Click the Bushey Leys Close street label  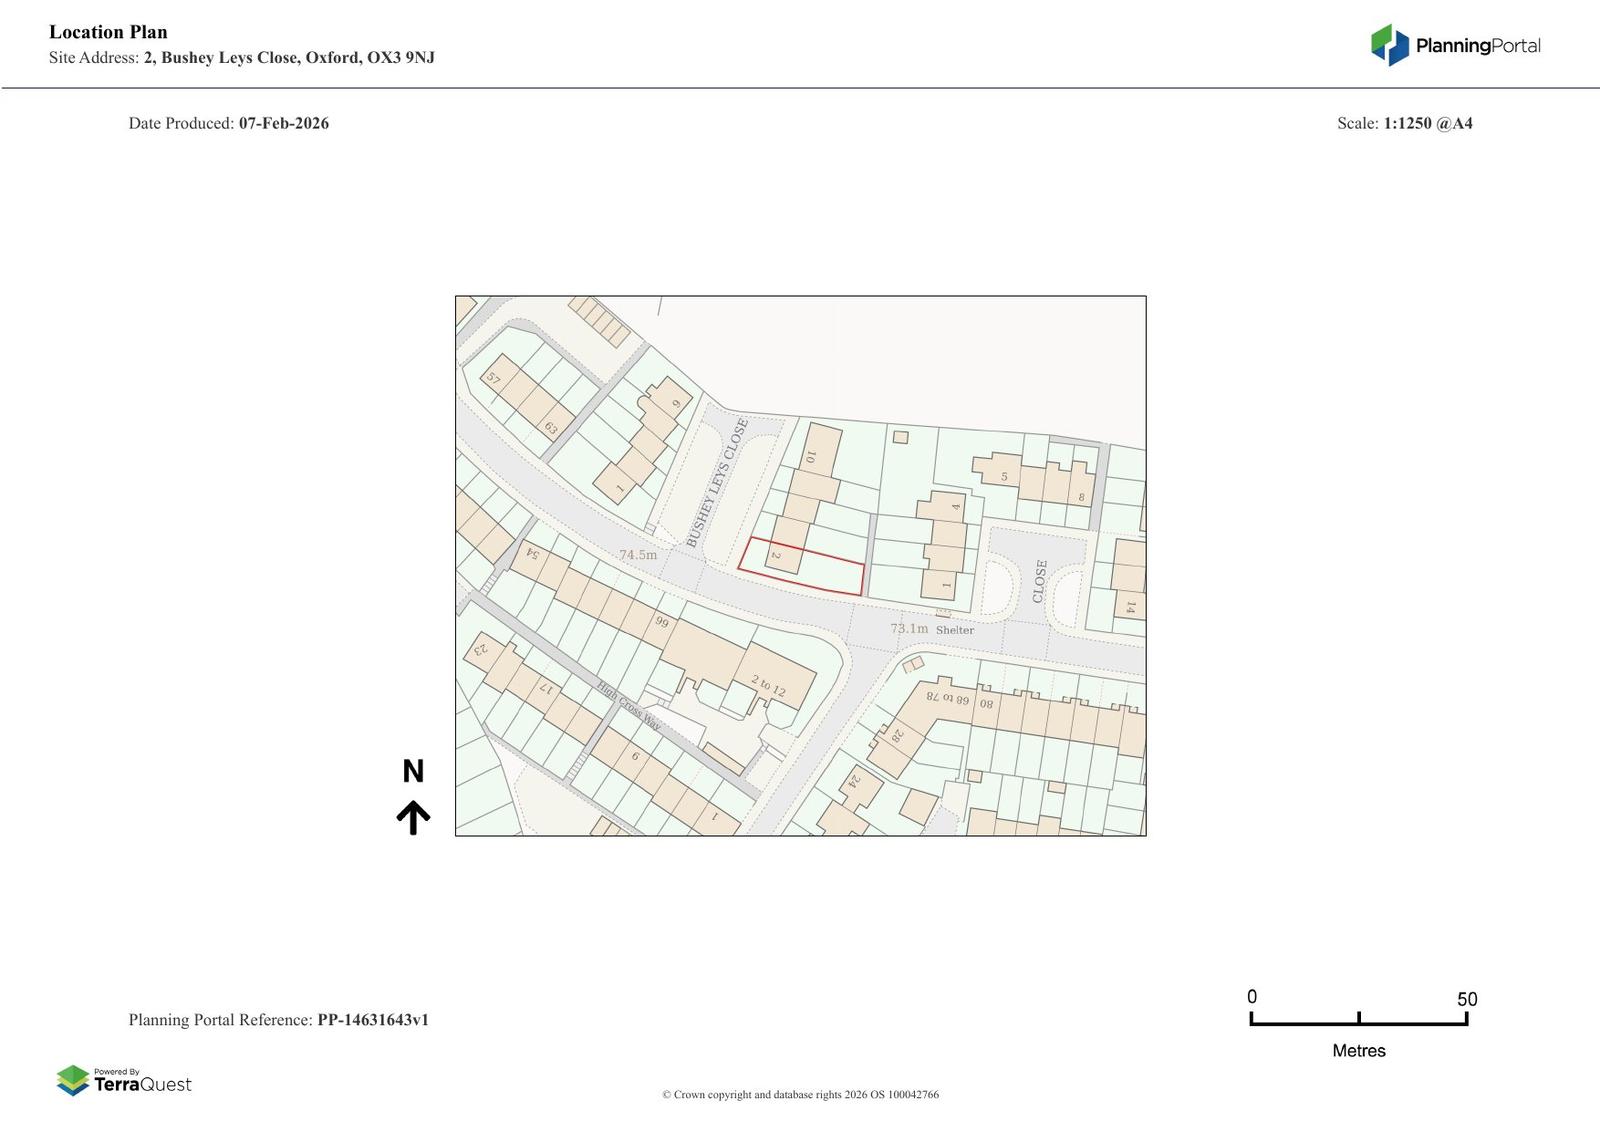click(x=716, y=483)
